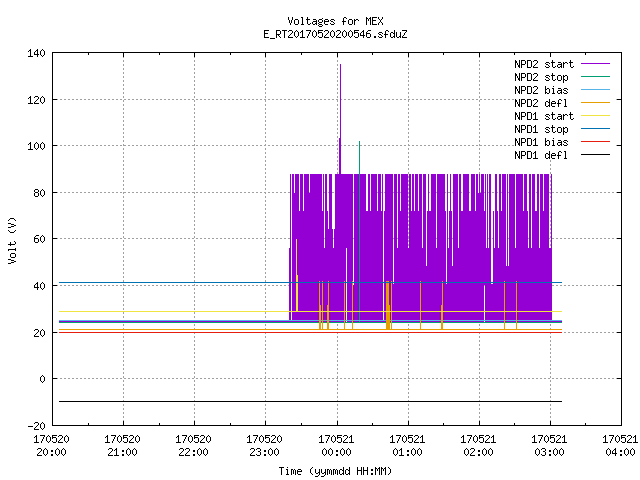Viewport: 640px width, 480px height.
Task: Click the y-axis tick value -20
Action: [x=36, y=426]
